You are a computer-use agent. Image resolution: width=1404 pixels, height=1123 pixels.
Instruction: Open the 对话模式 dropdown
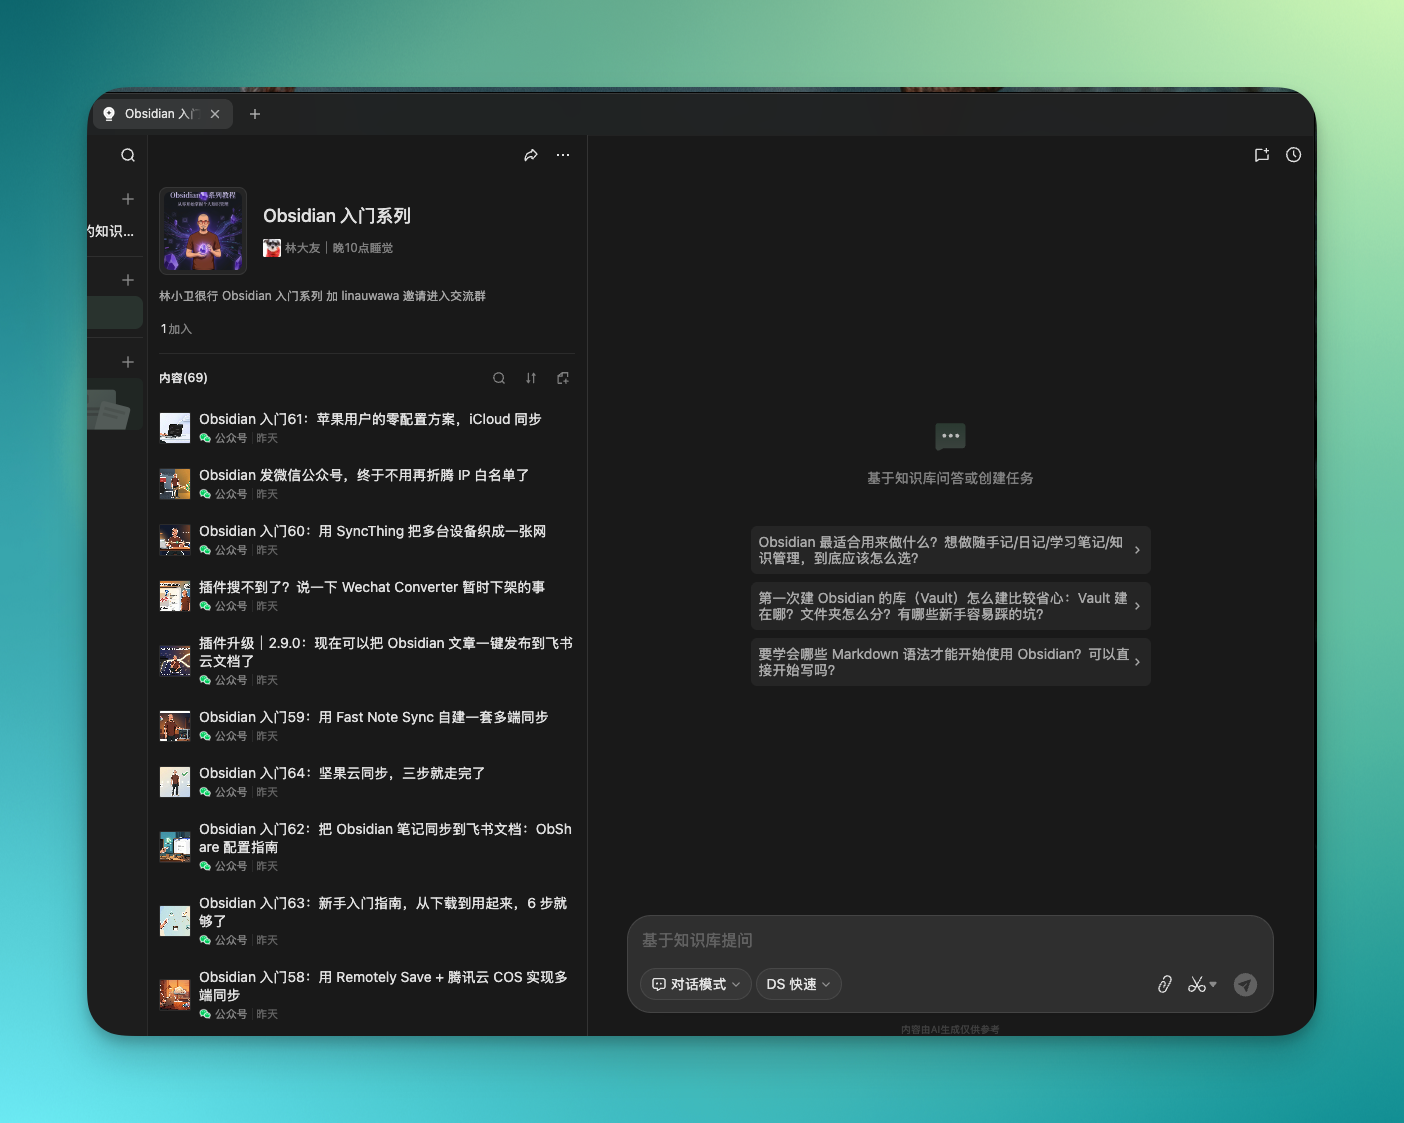click(x=696, y=984)
